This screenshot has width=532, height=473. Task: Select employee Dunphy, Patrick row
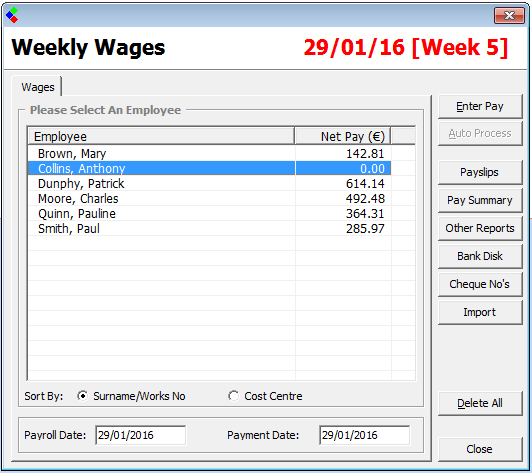click(209, 184)
